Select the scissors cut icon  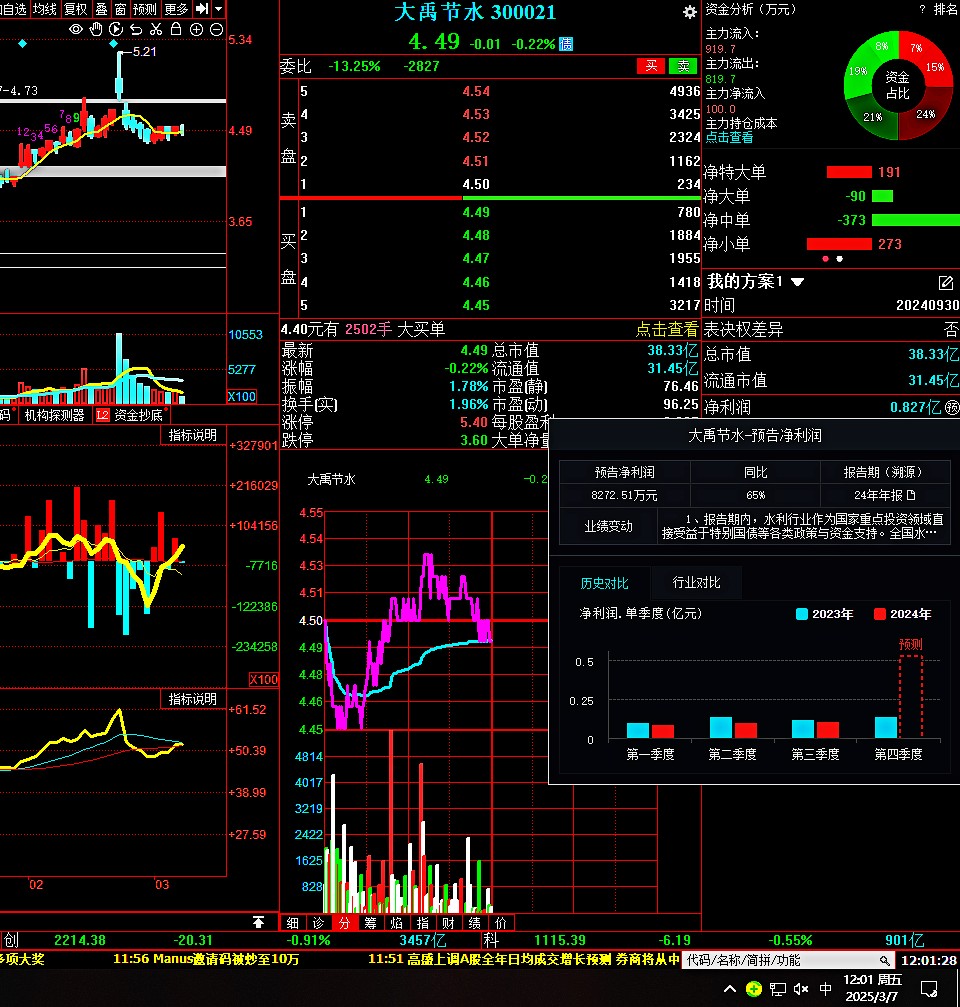point(156,30)
